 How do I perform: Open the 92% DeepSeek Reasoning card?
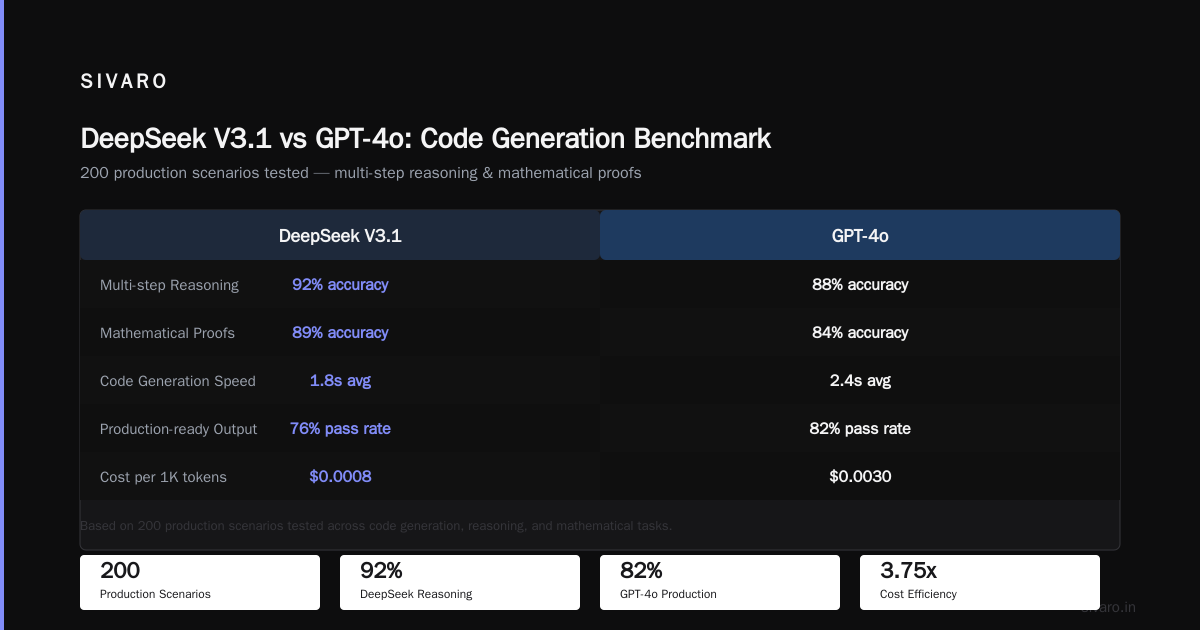[460, 582]
